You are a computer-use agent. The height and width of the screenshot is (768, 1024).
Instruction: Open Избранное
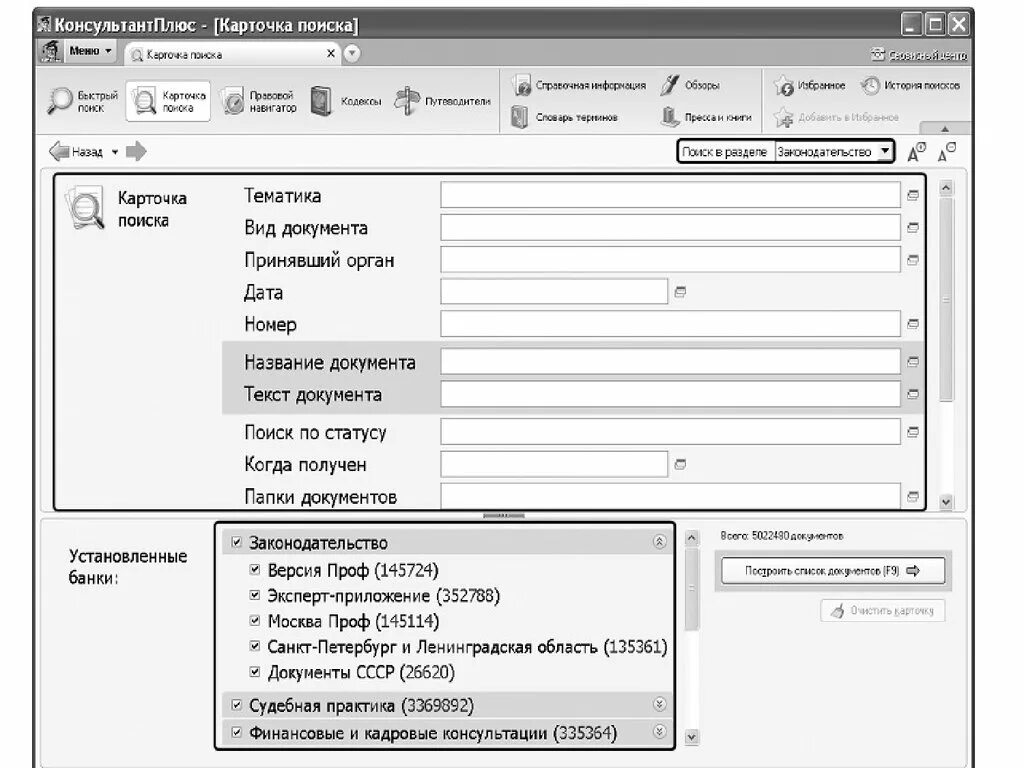tap(809, 86)
